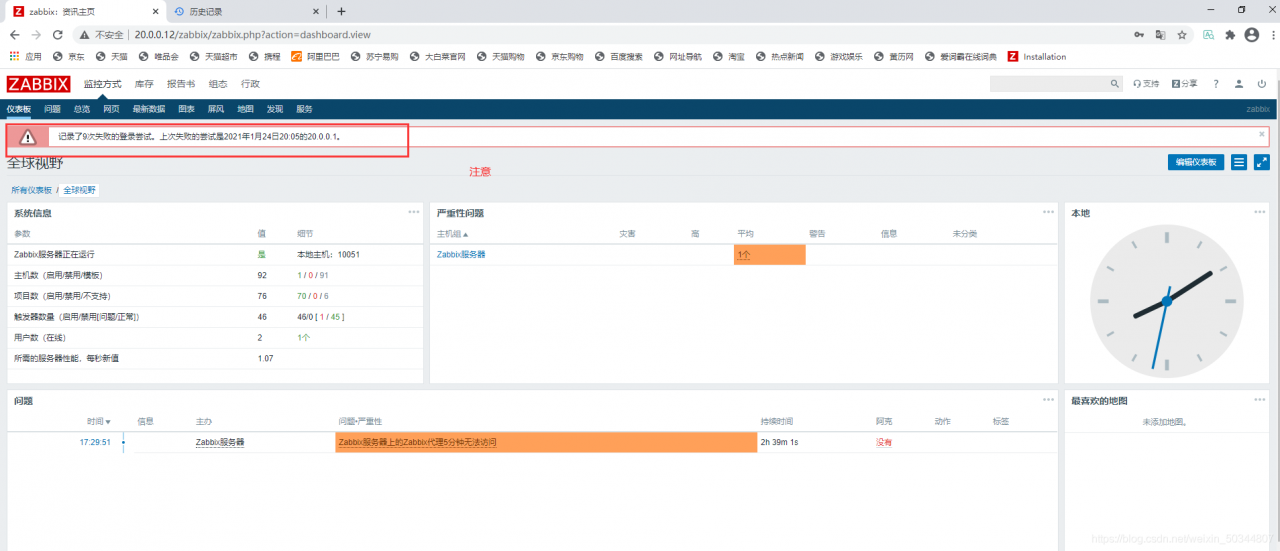Open 所有仪表板 breadcrumb link
This screenshot has width=1280, height=551.
(x=31, y=190)
